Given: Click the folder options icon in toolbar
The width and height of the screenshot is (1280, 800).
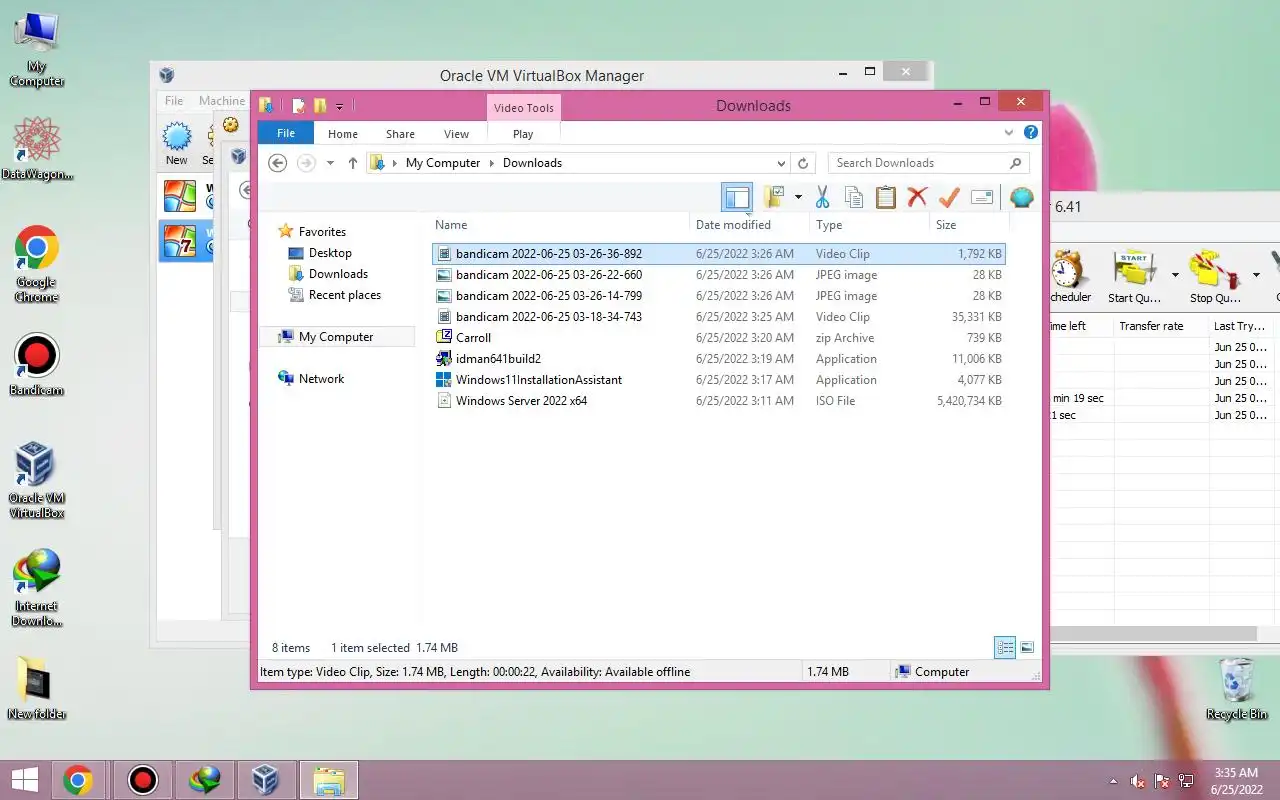Looking at the screenshot, I should [x=774, y=197].
